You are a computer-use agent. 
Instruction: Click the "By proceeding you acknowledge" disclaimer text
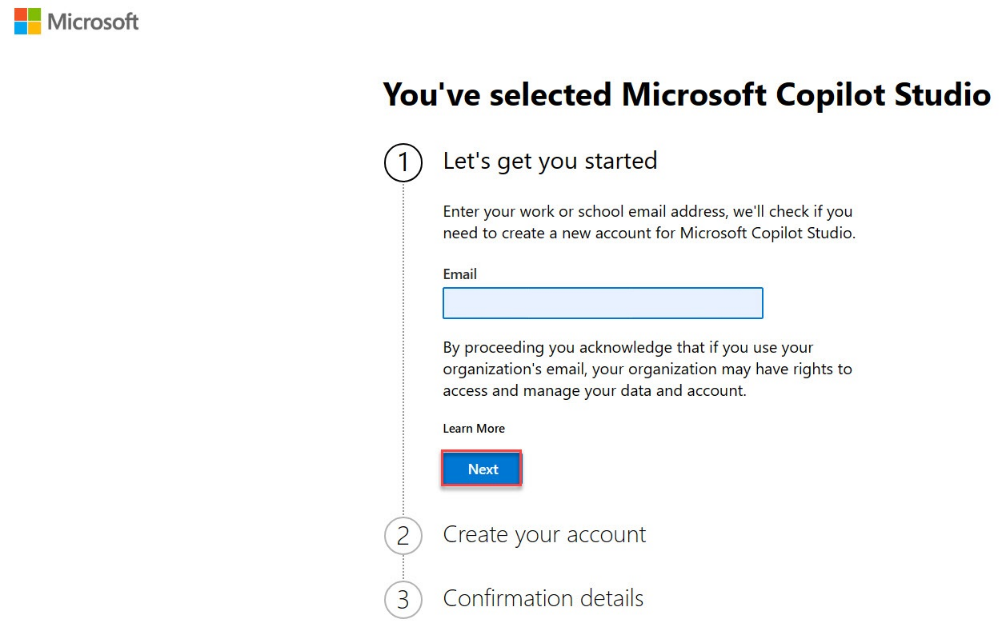[x=647, y=369]
